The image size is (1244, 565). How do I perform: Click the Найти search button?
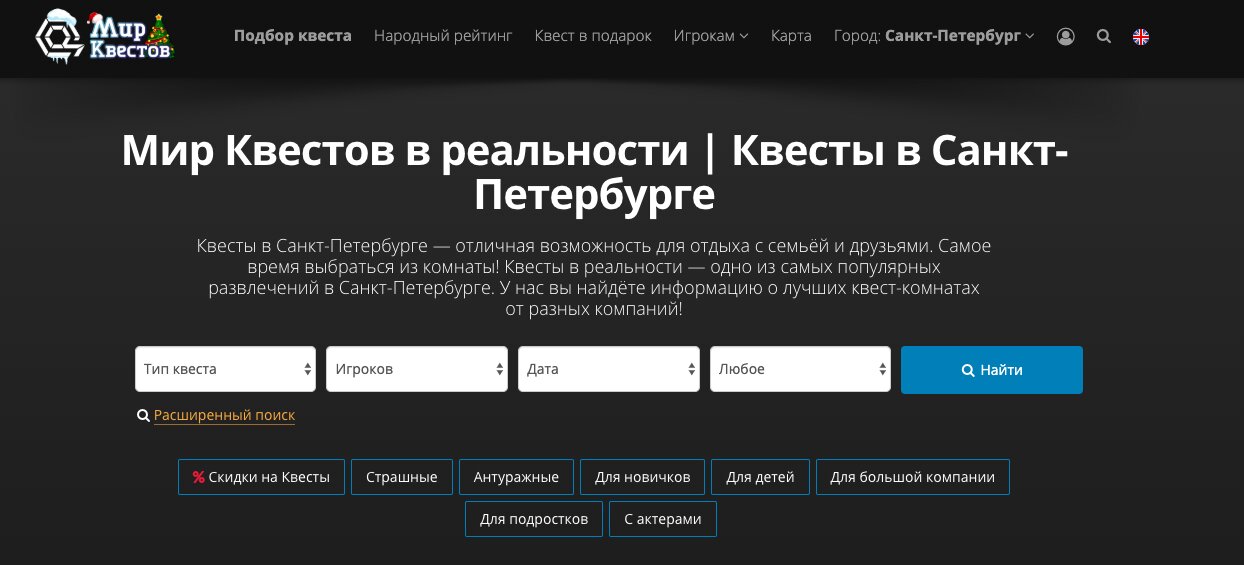(992, 370)
